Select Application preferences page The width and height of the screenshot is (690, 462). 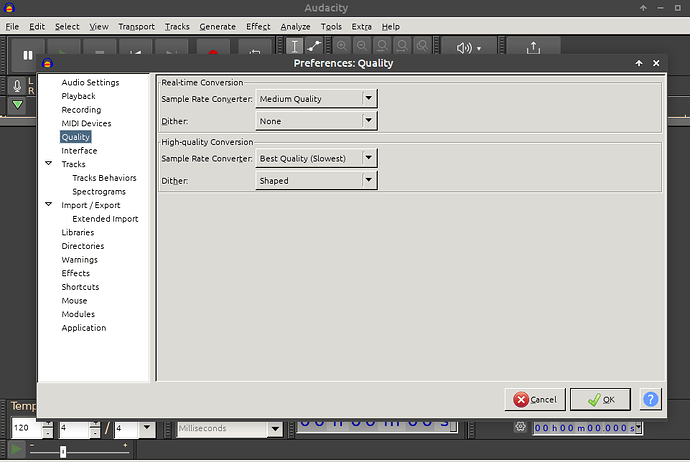coord(84,328)
